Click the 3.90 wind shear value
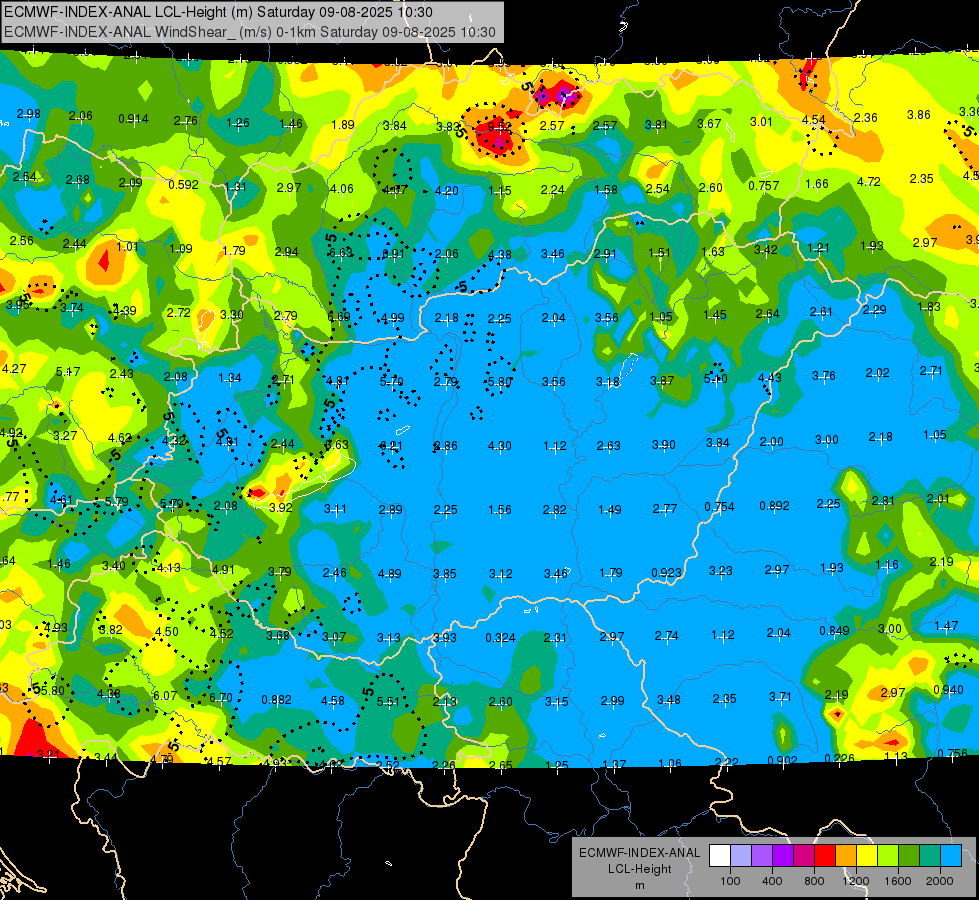Viewport: 979px width, 900px height. click(x=664, y=445)
